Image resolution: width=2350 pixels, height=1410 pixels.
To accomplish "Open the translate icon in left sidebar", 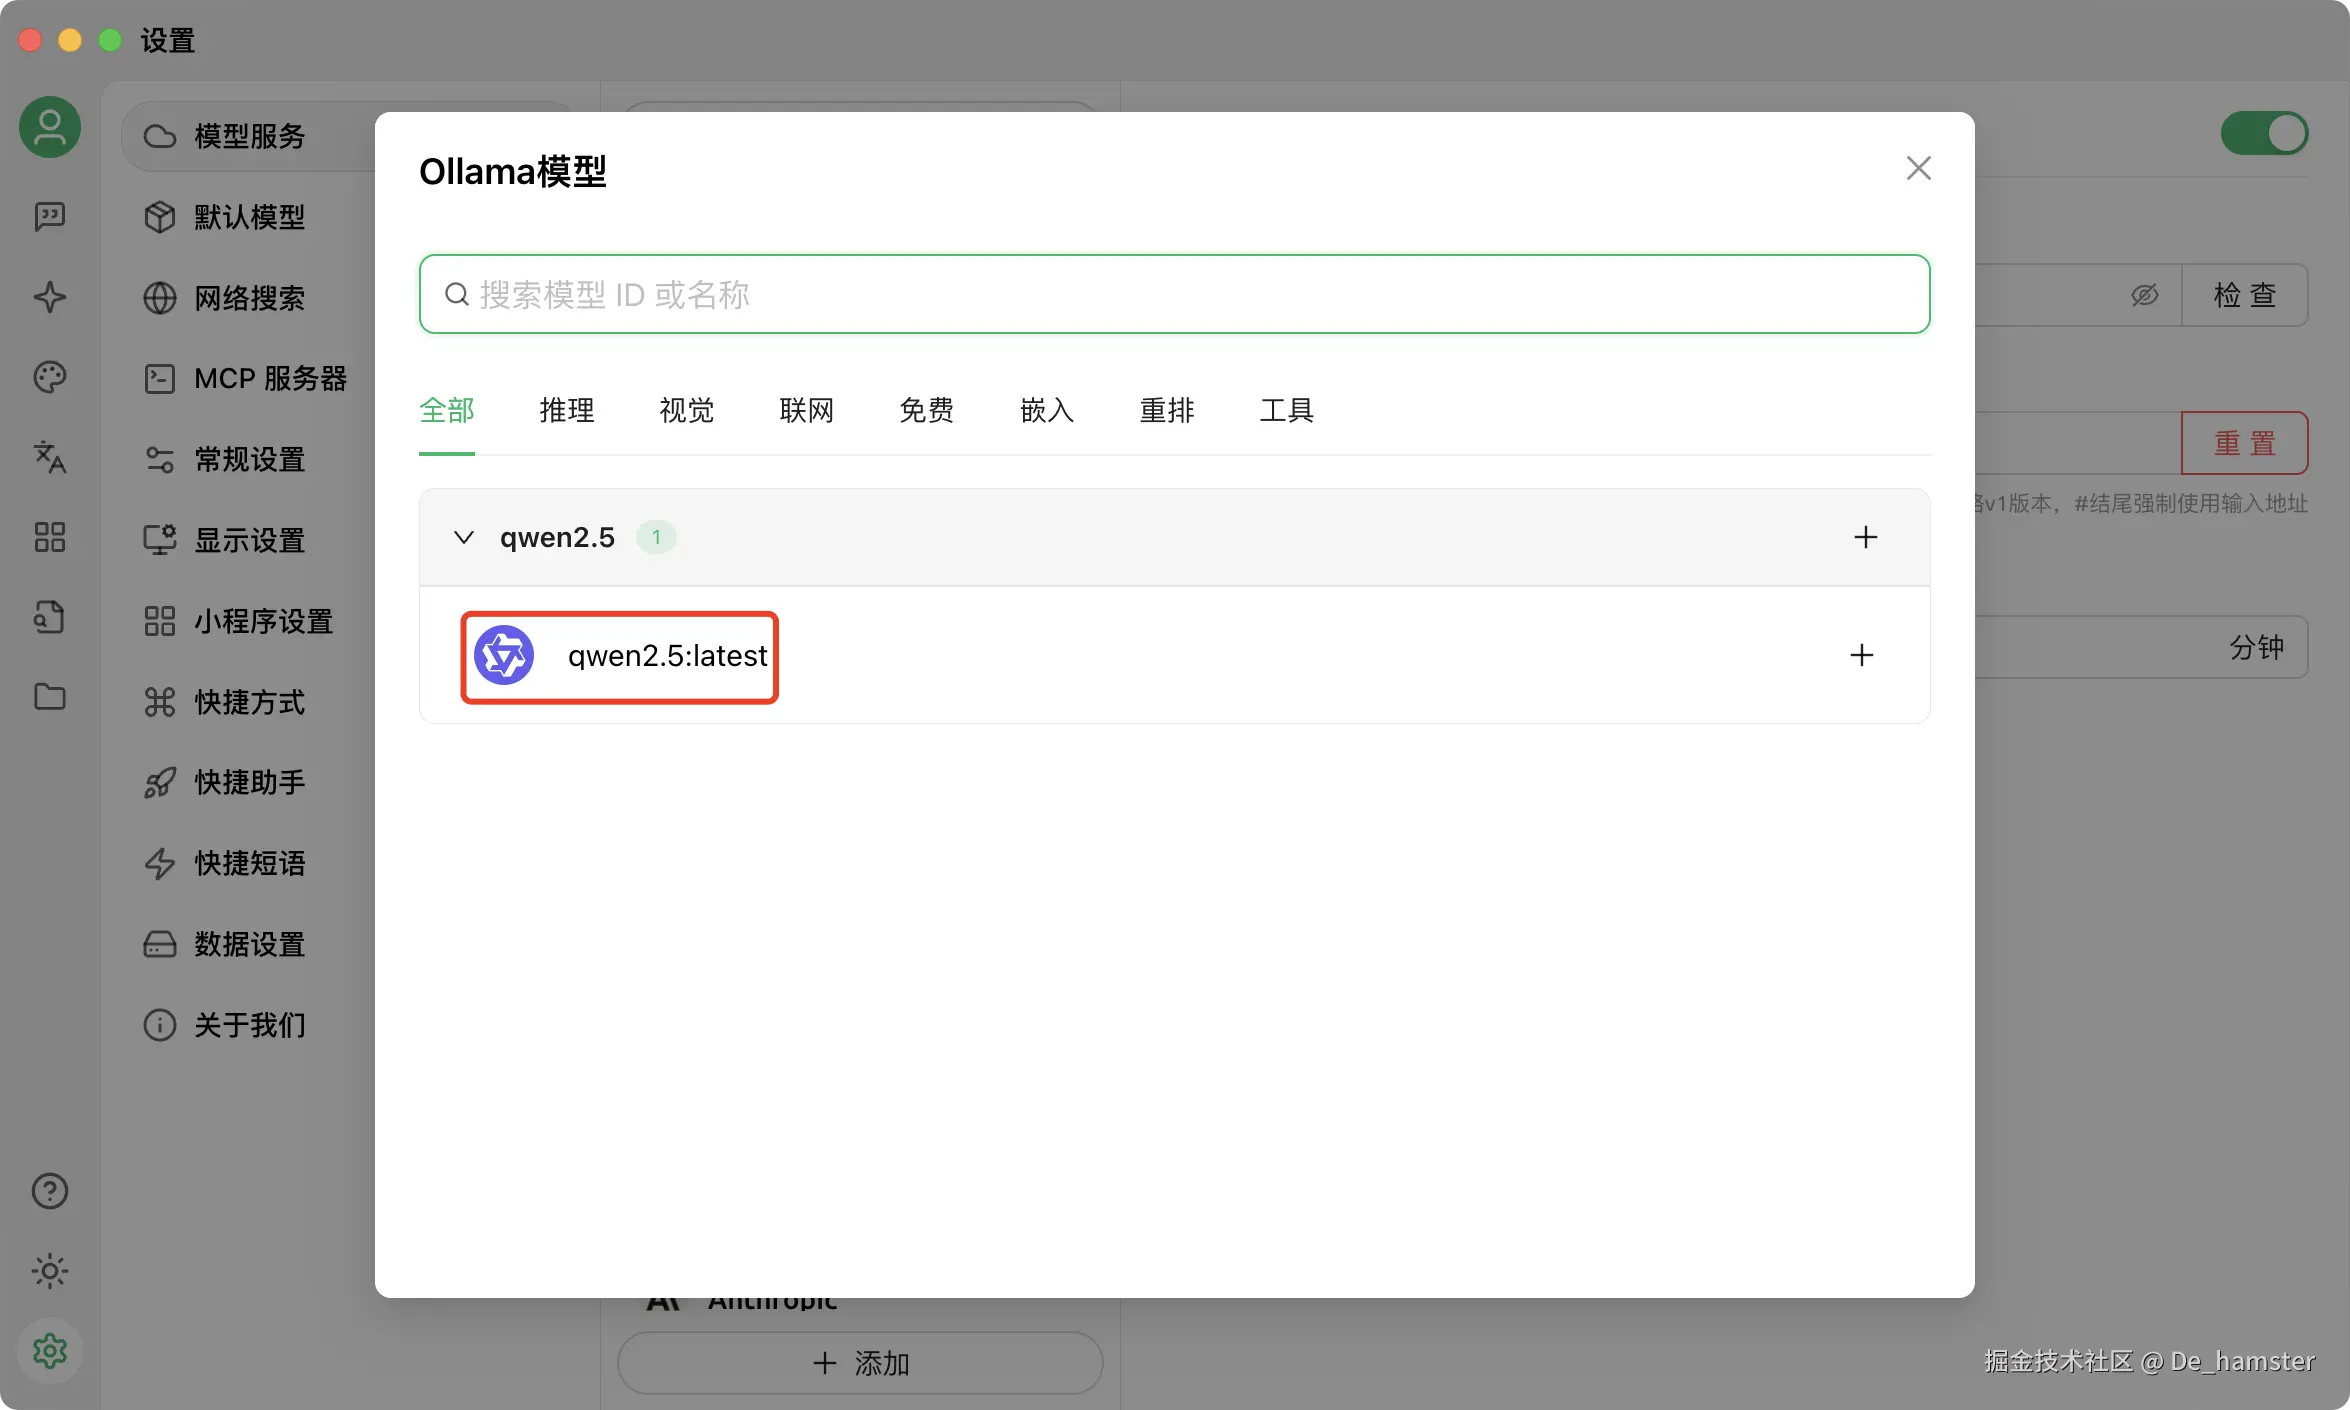I will point(50,457).
